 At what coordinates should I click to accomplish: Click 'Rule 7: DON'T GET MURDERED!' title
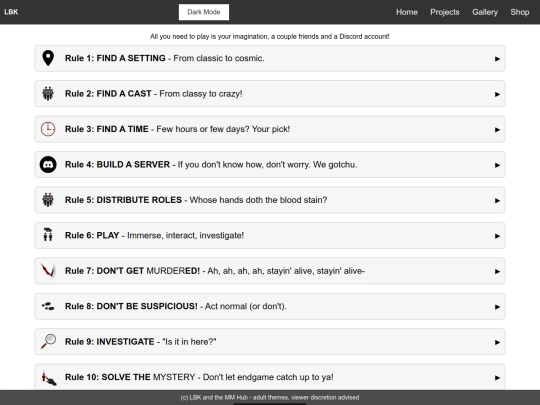(132, 271)
